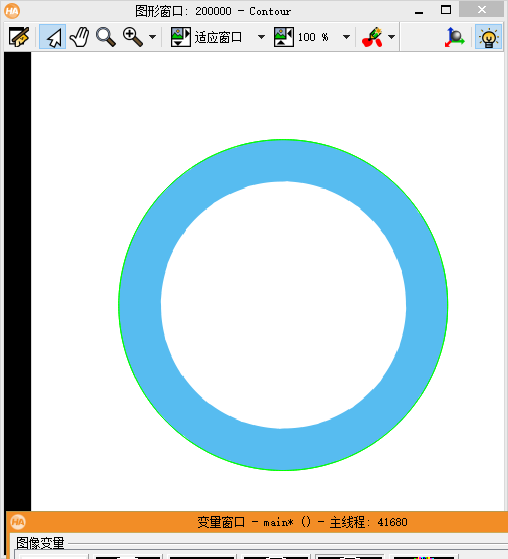508x559 pixels.
Task: Choose the magnifying glass tool
Action: [x=106, y=37]
